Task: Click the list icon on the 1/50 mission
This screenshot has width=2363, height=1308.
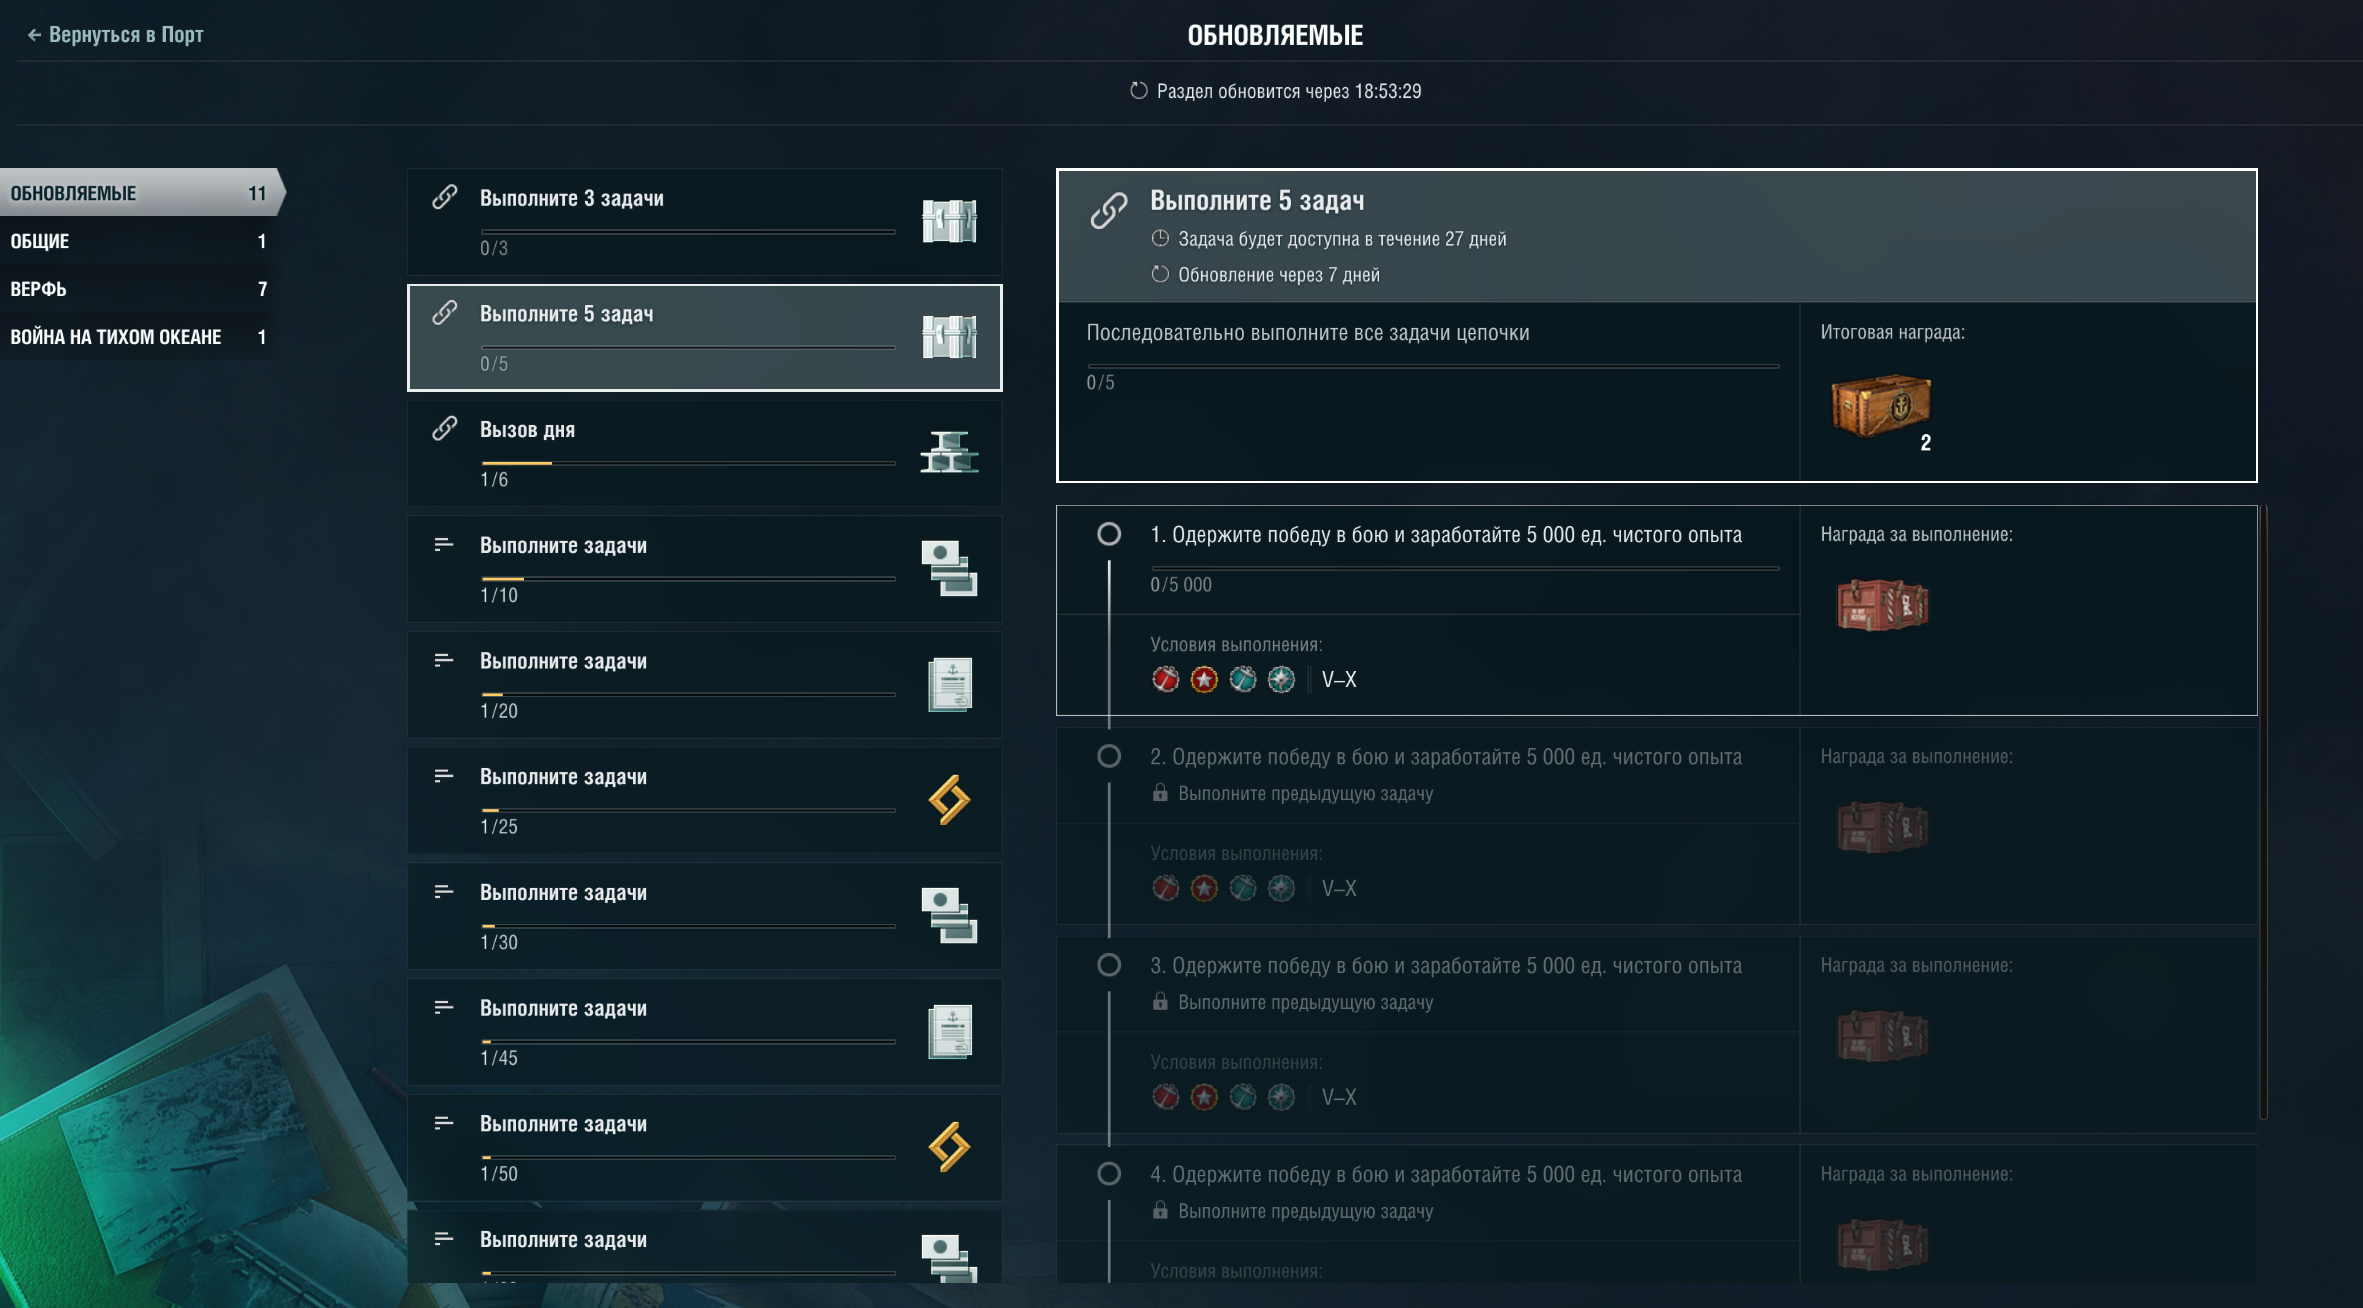Action: pos(444,1123)
